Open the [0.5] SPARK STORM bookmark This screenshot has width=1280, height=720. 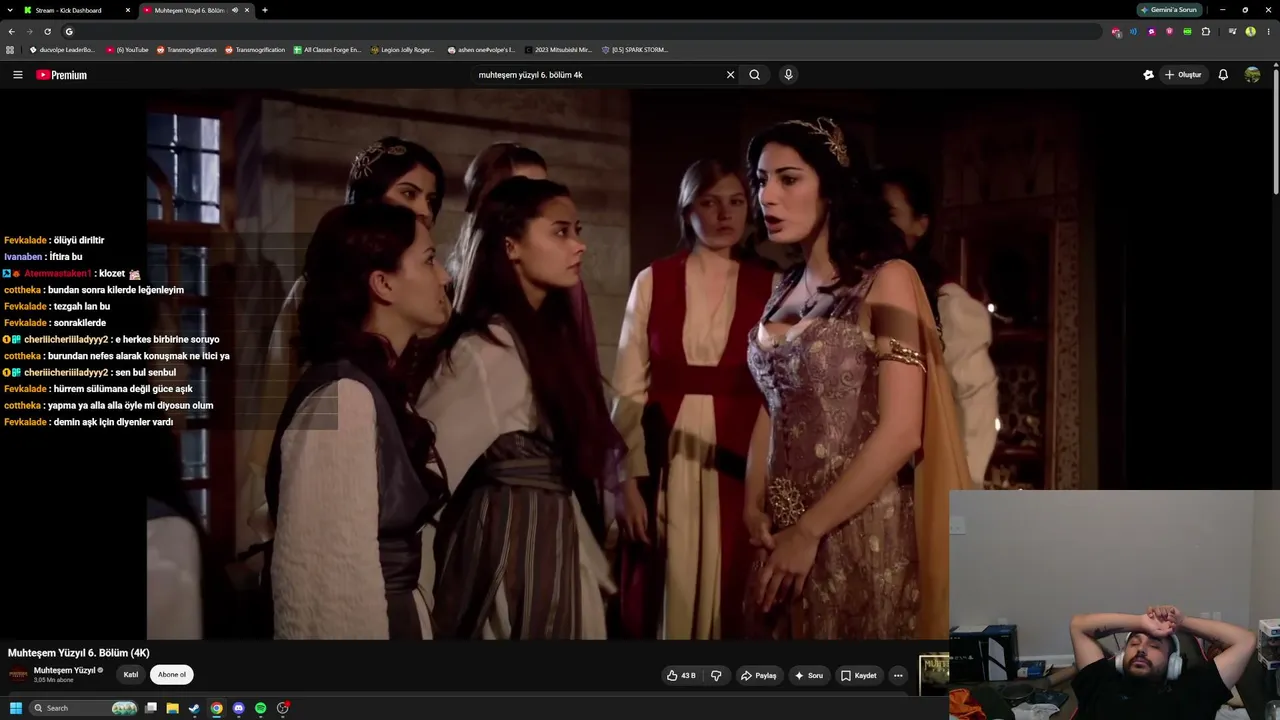click(x=634, y=49)
